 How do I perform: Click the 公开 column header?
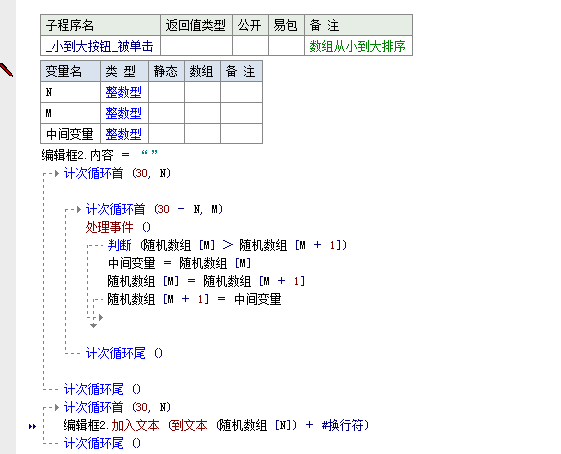[250, 25]
